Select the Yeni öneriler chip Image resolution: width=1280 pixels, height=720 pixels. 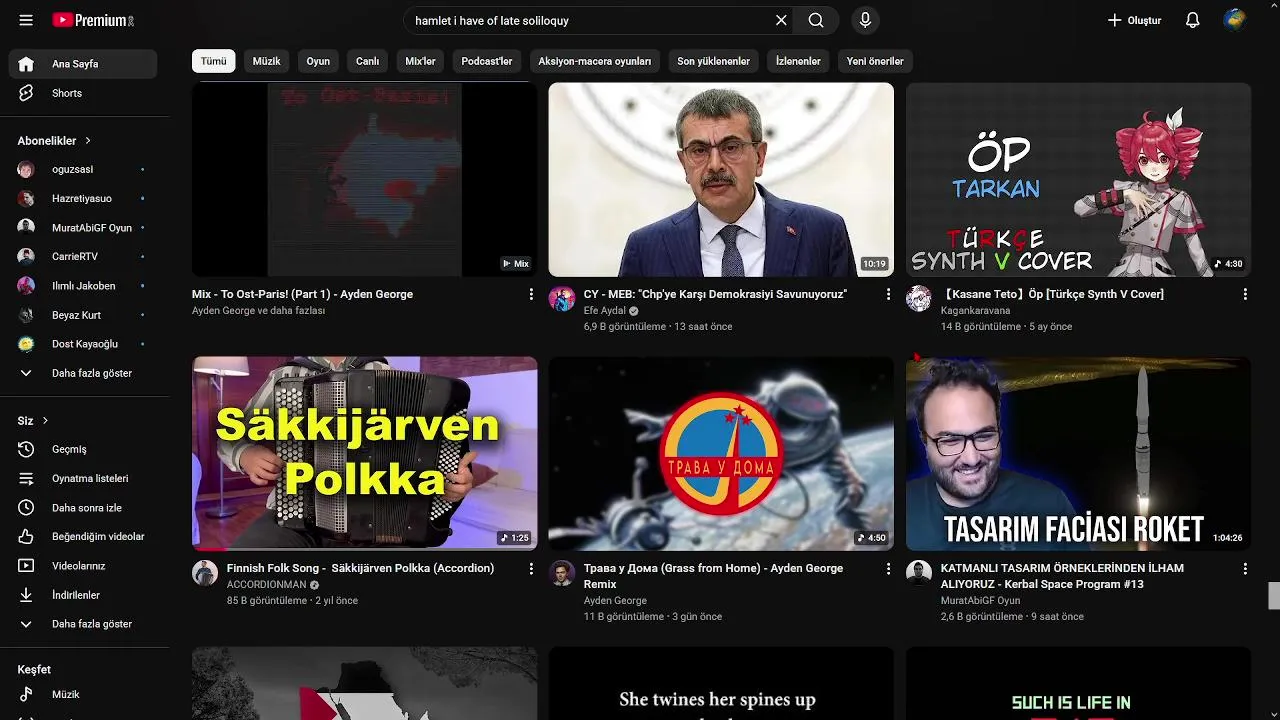point(875,61)
